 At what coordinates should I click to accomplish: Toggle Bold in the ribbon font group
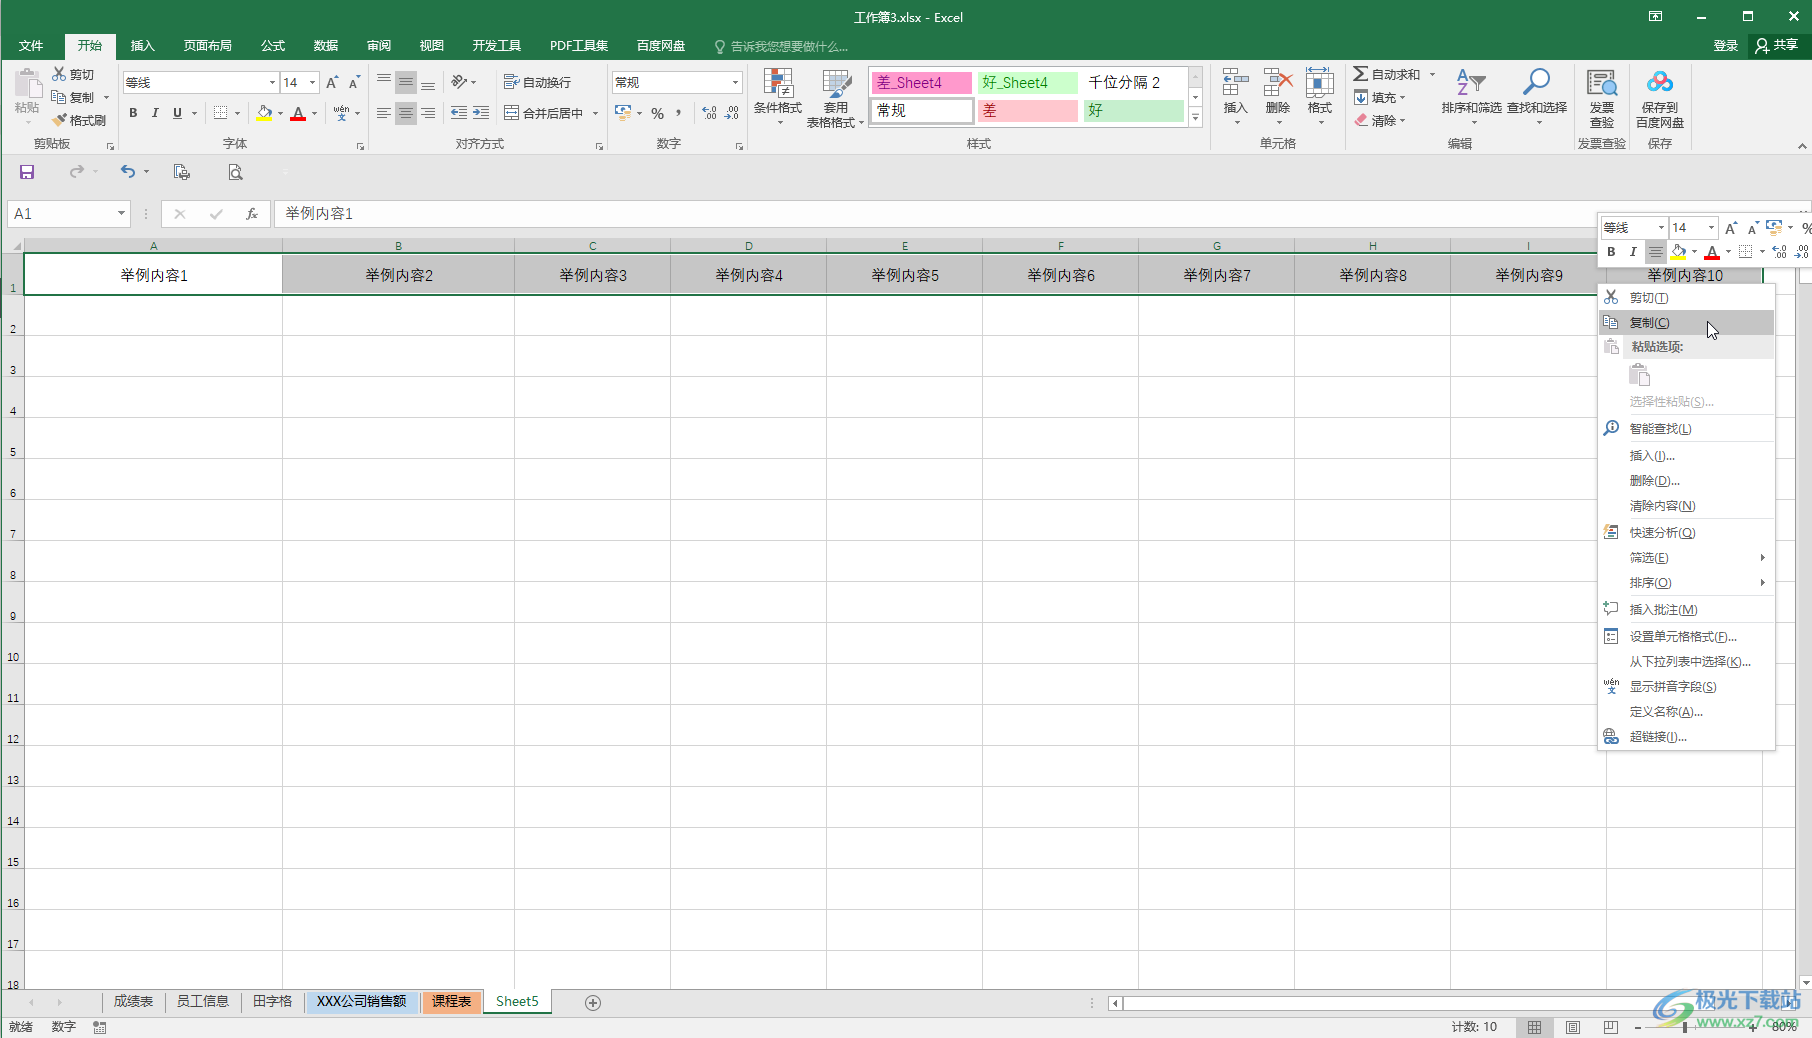(133, 113)
